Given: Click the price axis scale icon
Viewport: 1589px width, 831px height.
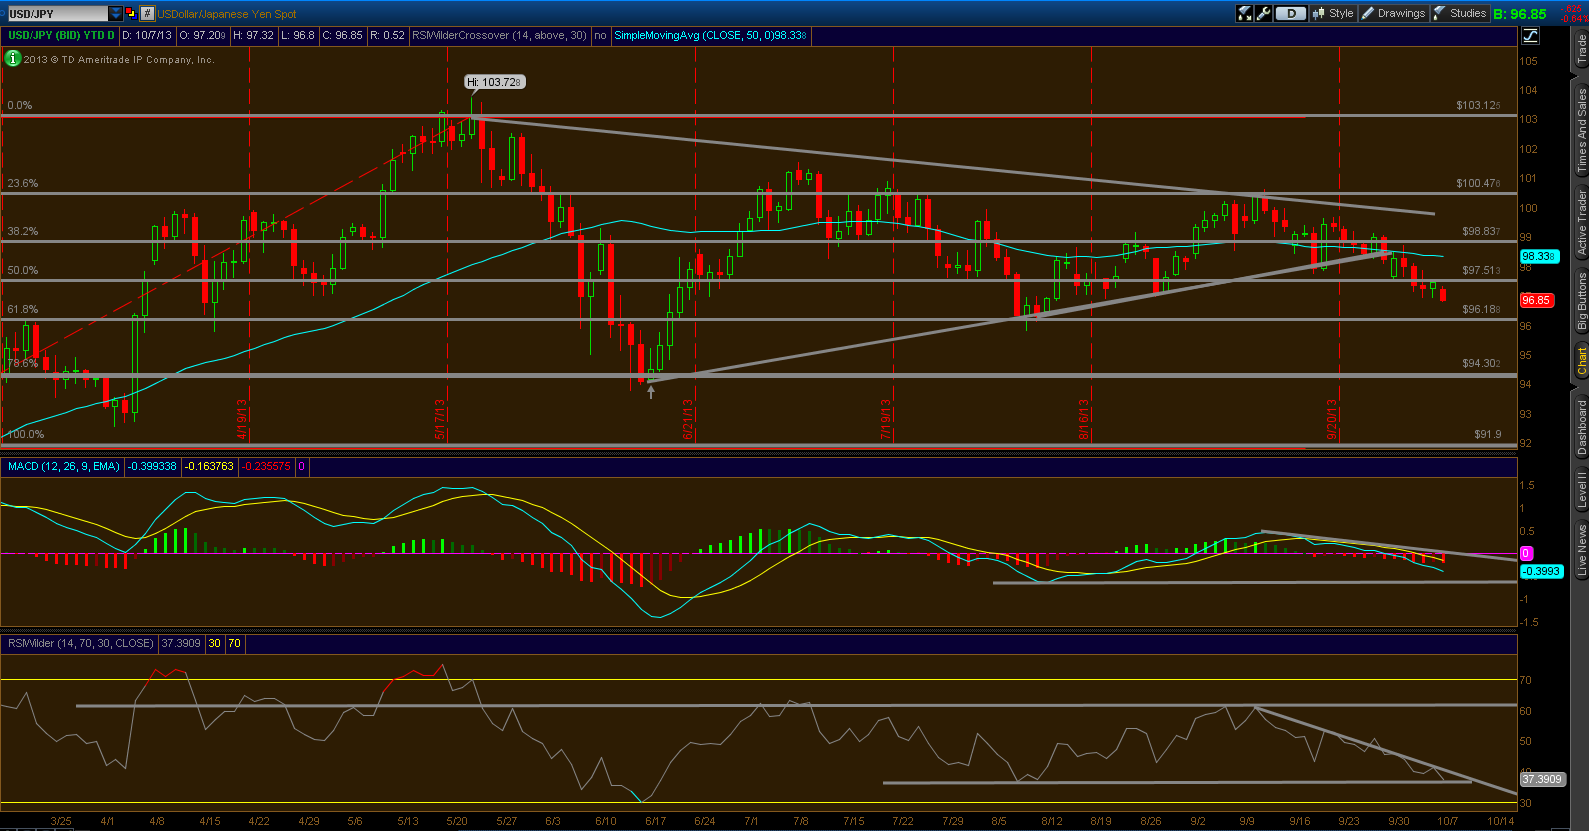Looking at the screenshot, I should (x=1530, y=36).
